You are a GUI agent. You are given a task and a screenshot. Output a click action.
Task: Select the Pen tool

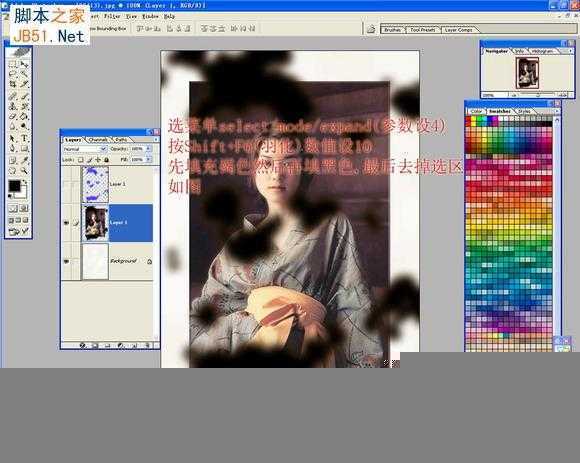pyautogui.click(x=13, y=149)
